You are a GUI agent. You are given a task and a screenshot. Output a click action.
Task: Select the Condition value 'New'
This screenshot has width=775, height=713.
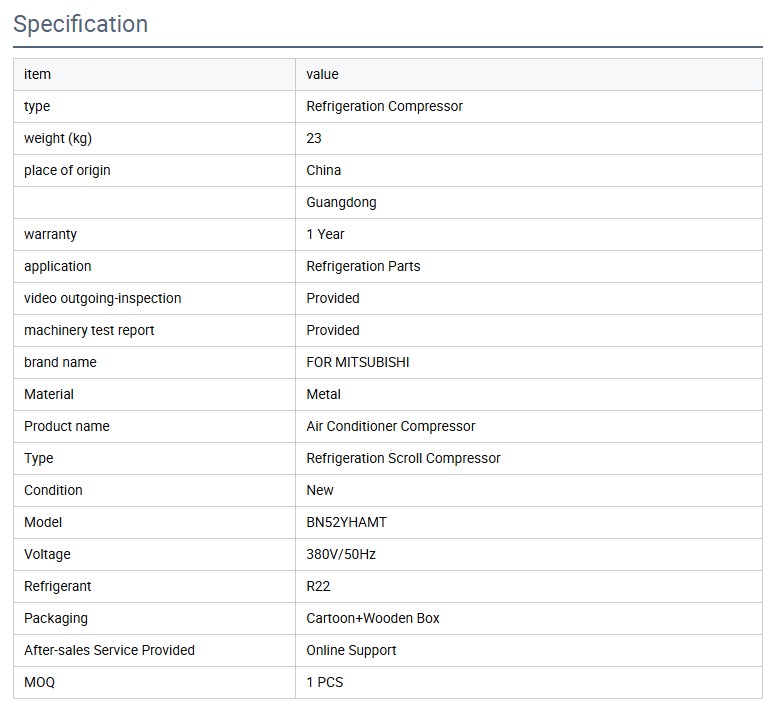(x=320, y=490)
